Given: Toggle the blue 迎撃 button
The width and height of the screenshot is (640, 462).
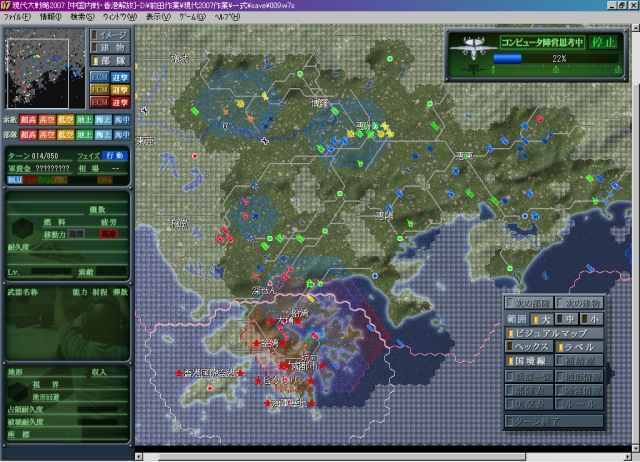Looking at the screenshot, I should coord(120,77).
